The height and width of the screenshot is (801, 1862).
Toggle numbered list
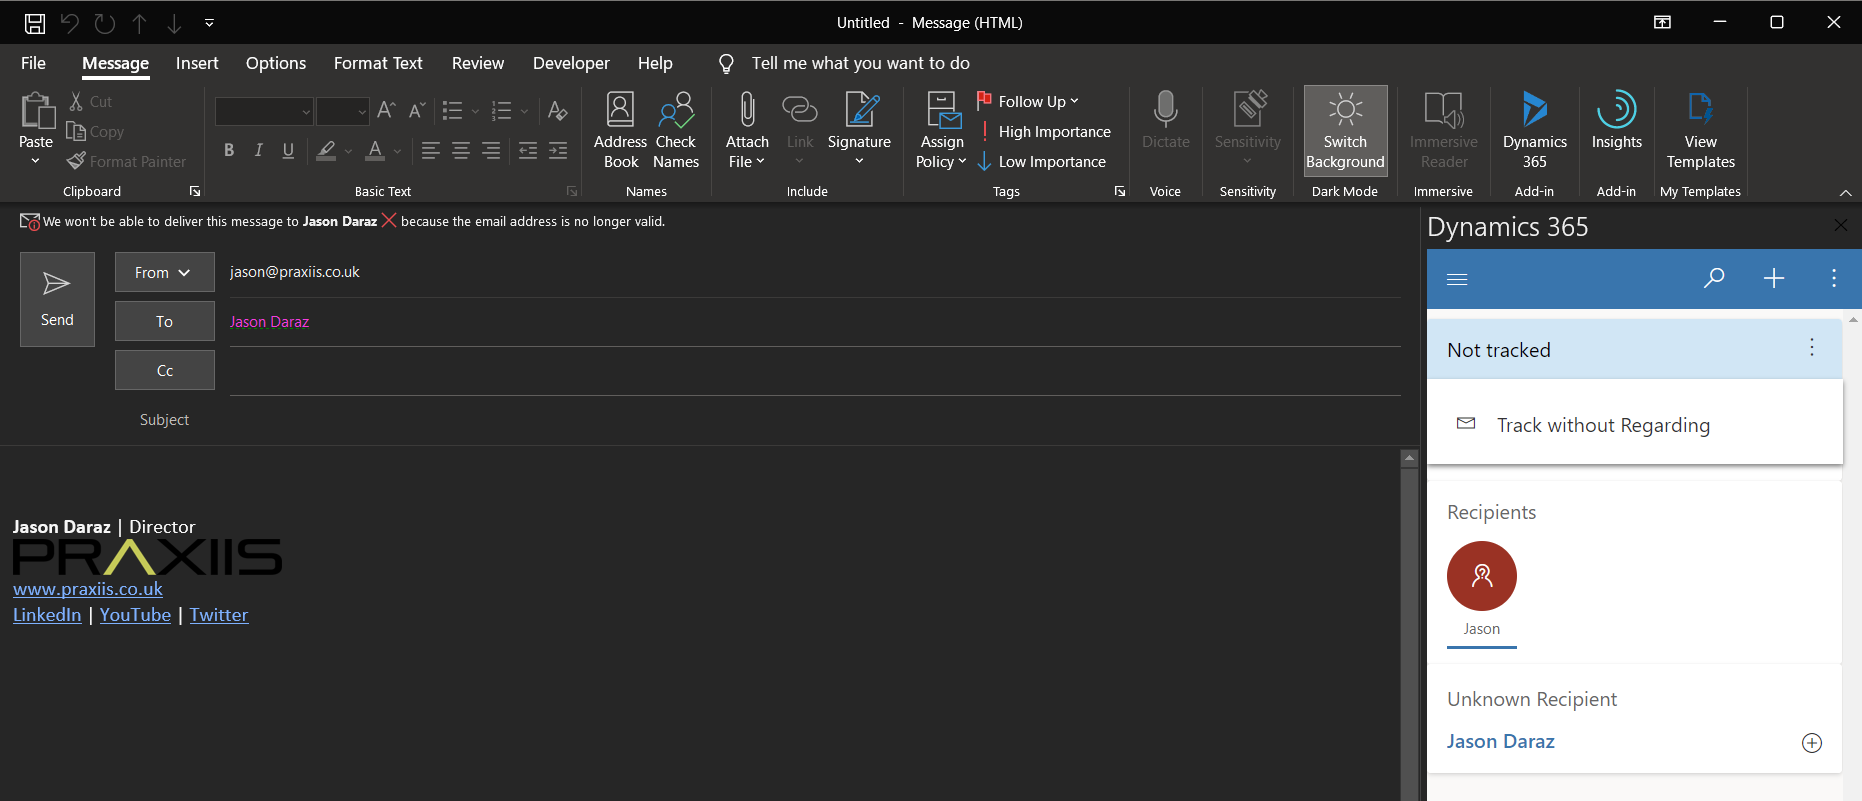[x=501, y=110]
